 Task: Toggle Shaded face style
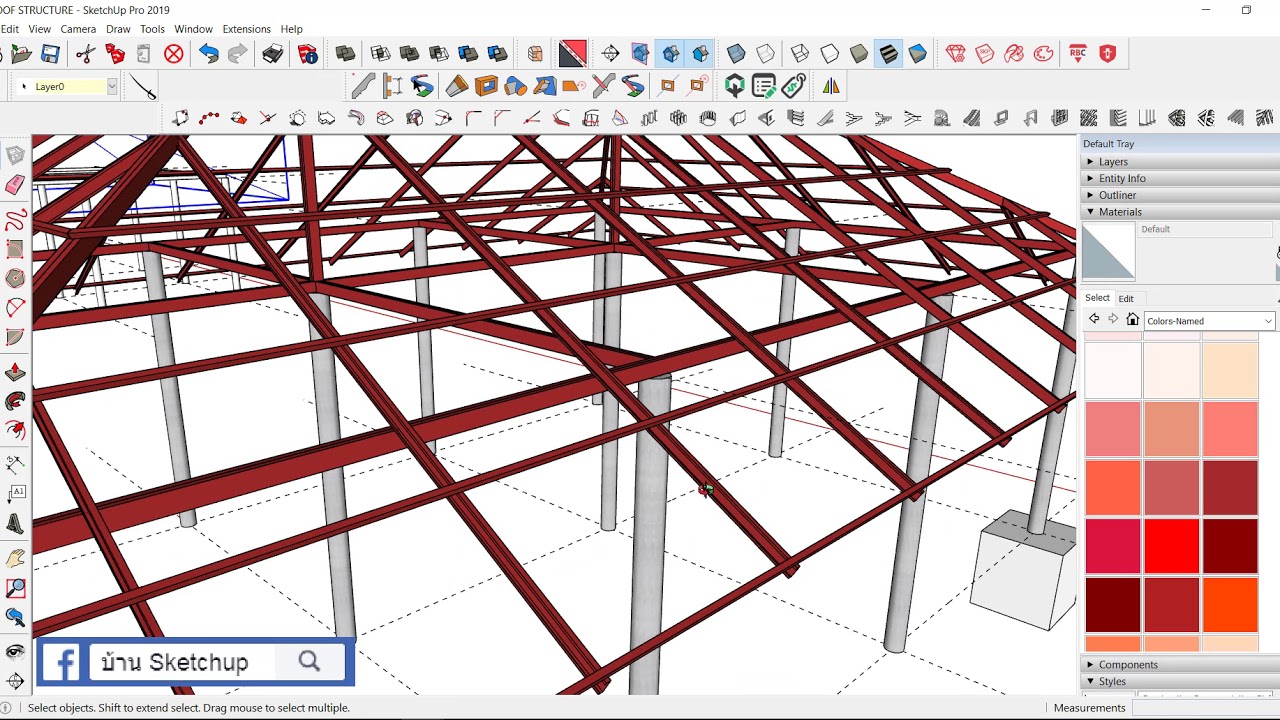[x=859, y=54]
